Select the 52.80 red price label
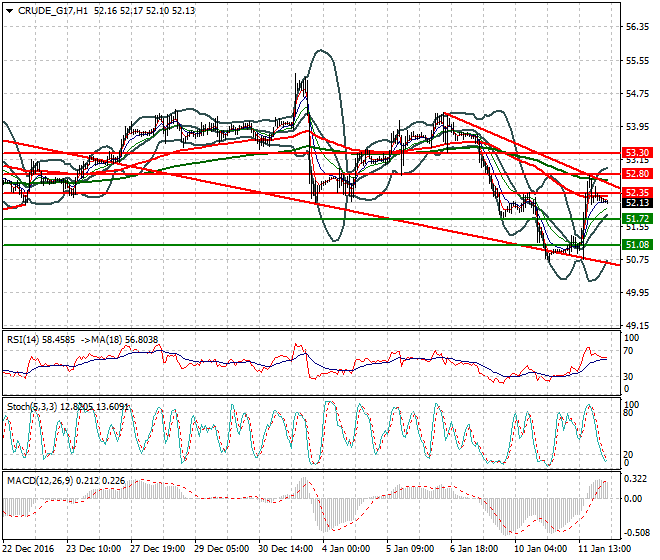 tap(637, 173)
